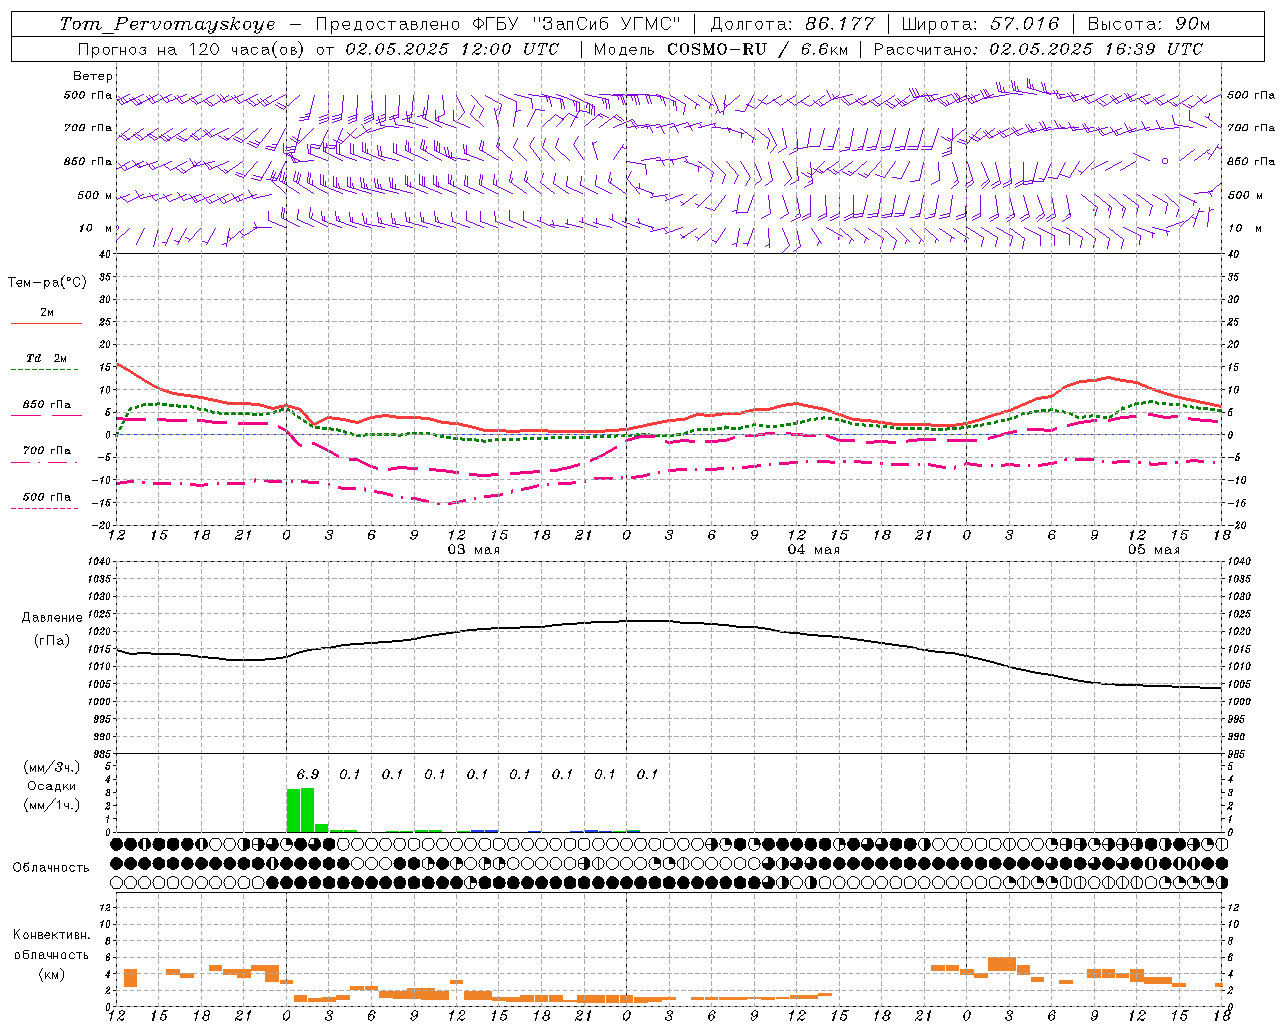1280x1024 pixels.
Task: Click the Долгота: 86.177 value
Action: 792,24
